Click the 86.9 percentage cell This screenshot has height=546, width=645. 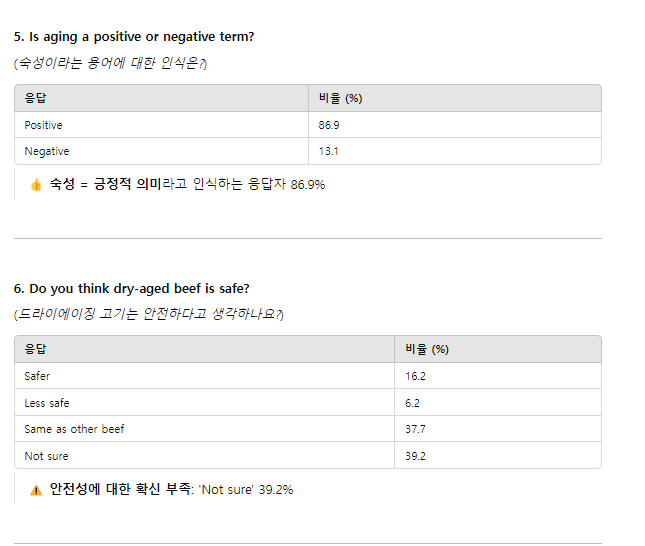329,125
